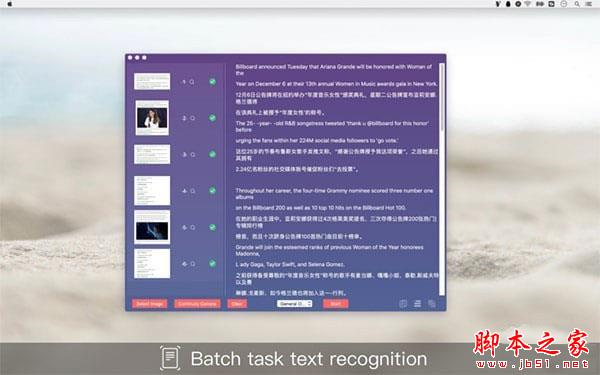Open the Apple menu in the menu bar
600x375 pixels.
pyautogui.click(x=10, y=4)
